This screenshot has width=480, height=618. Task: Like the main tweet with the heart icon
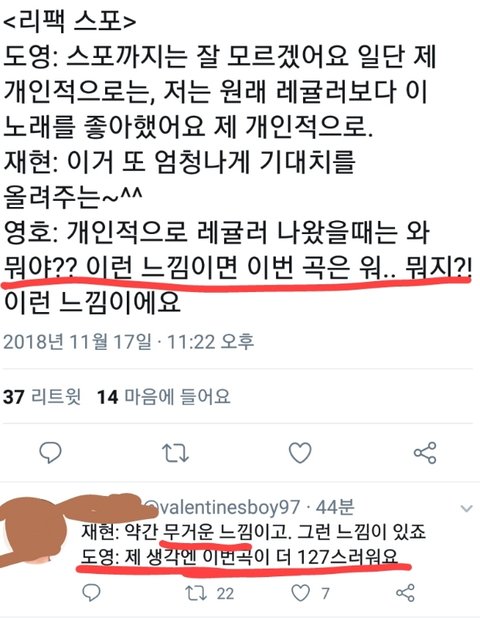tap(300, 452)
